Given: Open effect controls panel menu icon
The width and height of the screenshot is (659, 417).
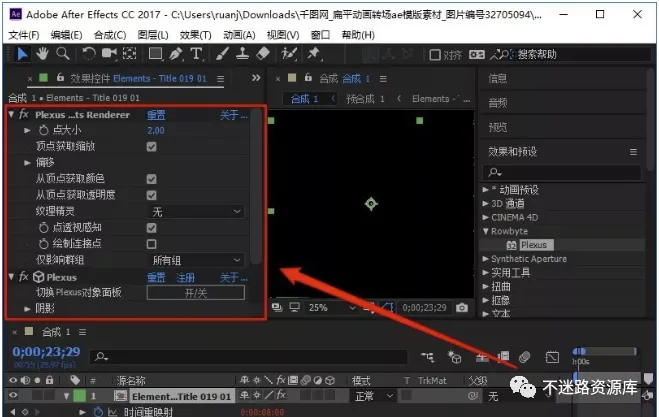Looking at the screenshot, I should (221, 79).
